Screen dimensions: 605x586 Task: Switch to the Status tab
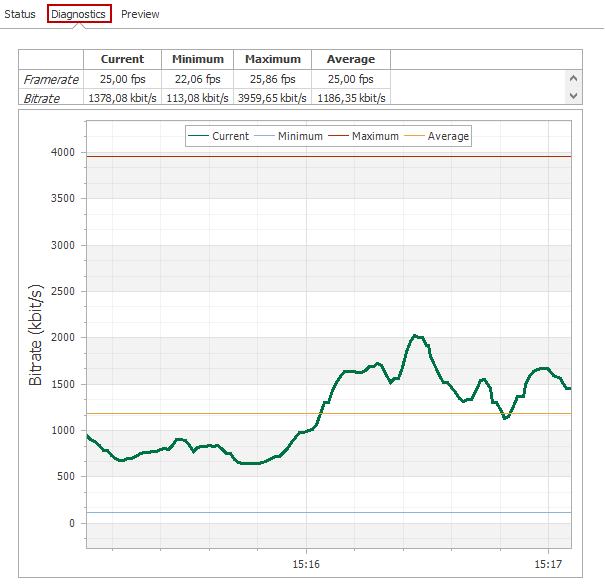coord(20,14)
